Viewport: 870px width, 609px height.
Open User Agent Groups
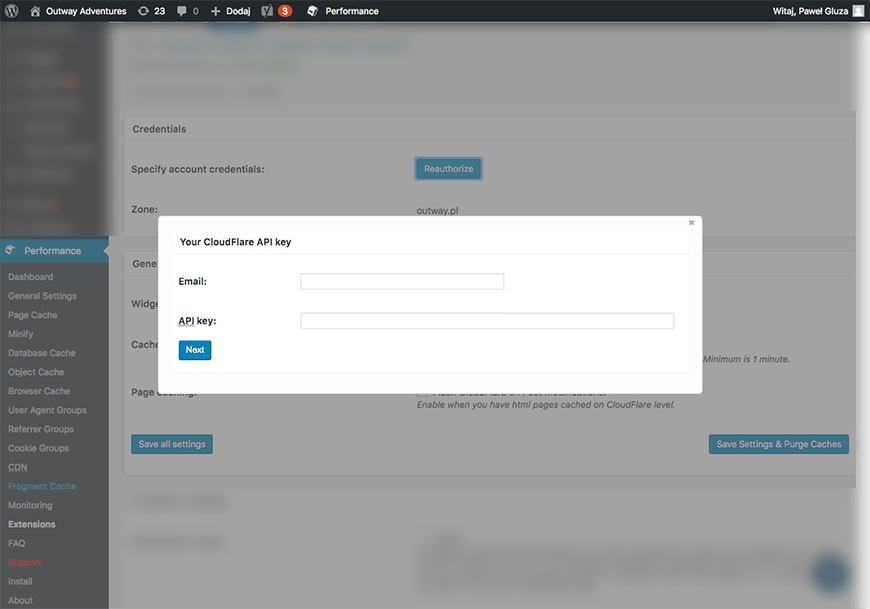[47, 410]
